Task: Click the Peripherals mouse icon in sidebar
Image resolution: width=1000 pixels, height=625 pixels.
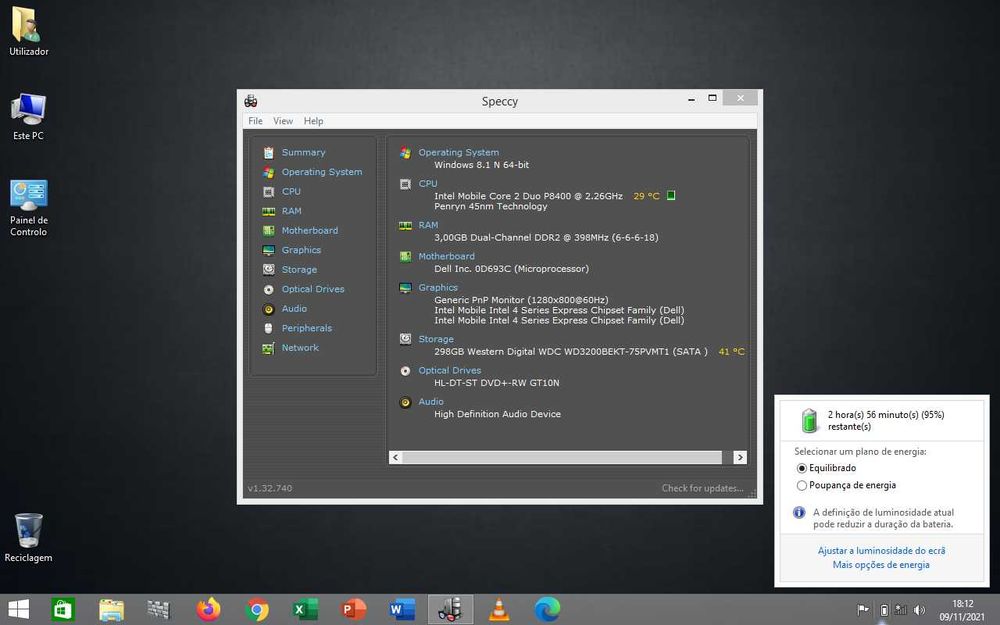Action: click(x=268, y=328)
